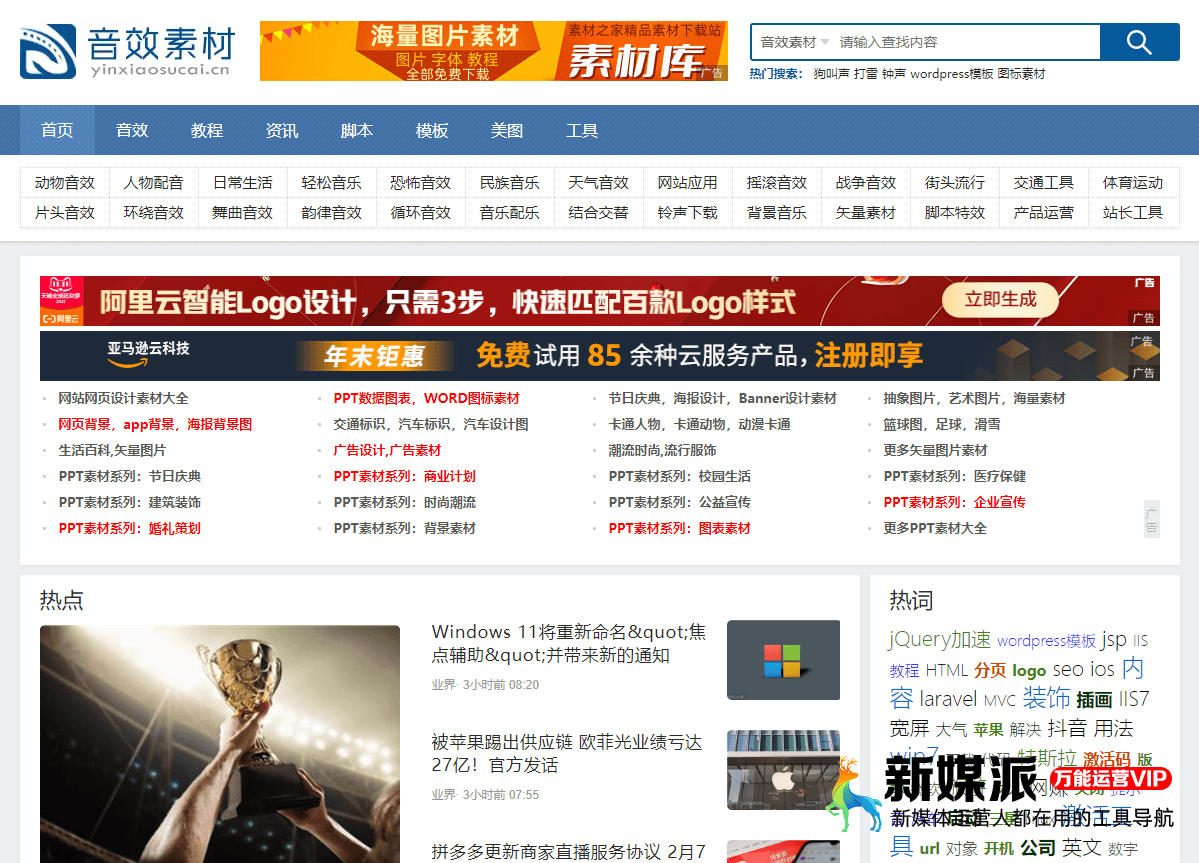
Task: Go to the 铃声下载 category
Action: [x=688, y=213]
